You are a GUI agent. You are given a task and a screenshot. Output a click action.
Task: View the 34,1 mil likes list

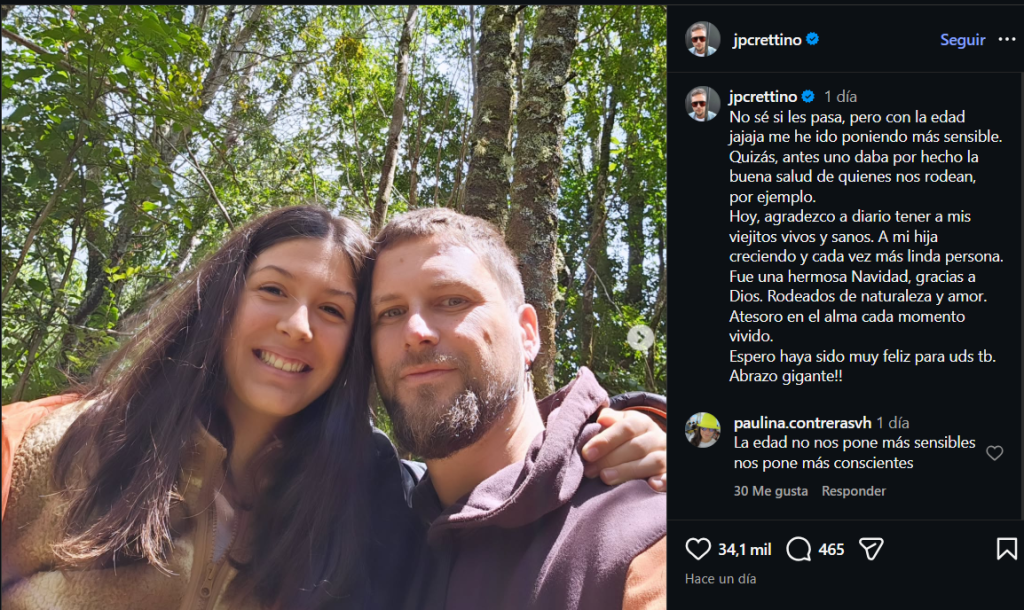[744, 549]
